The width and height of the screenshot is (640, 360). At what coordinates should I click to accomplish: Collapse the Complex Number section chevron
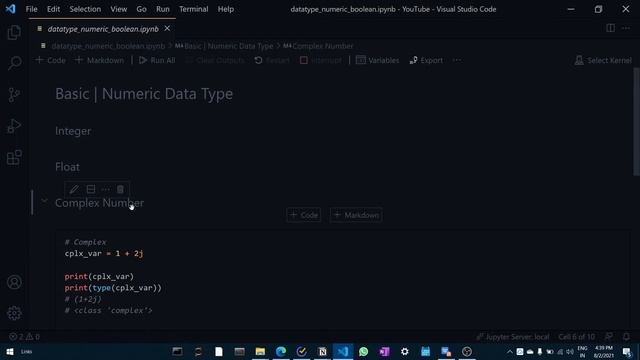[x=44, y=201]
